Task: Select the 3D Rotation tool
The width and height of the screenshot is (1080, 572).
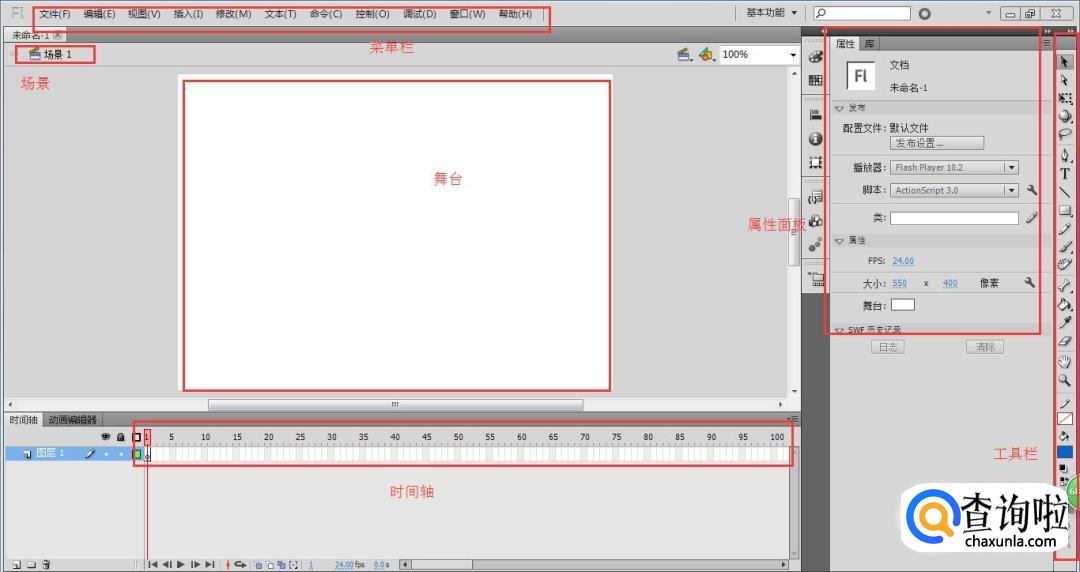Action: point(1065,116)
